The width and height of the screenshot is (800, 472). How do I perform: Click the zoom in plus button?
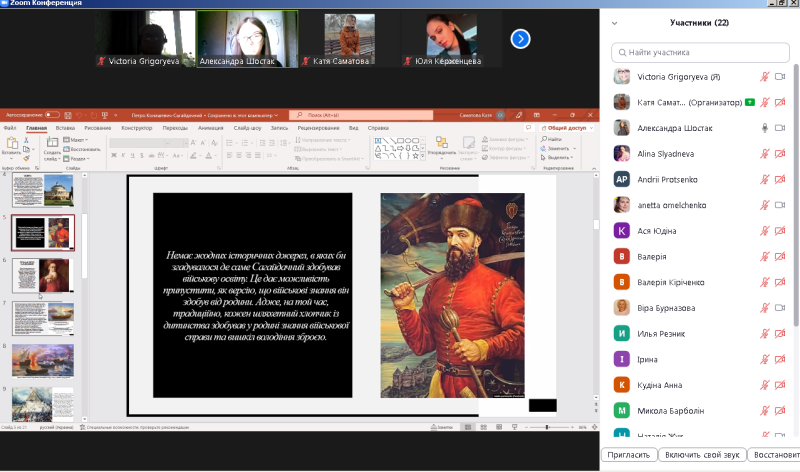pos(572,427)
